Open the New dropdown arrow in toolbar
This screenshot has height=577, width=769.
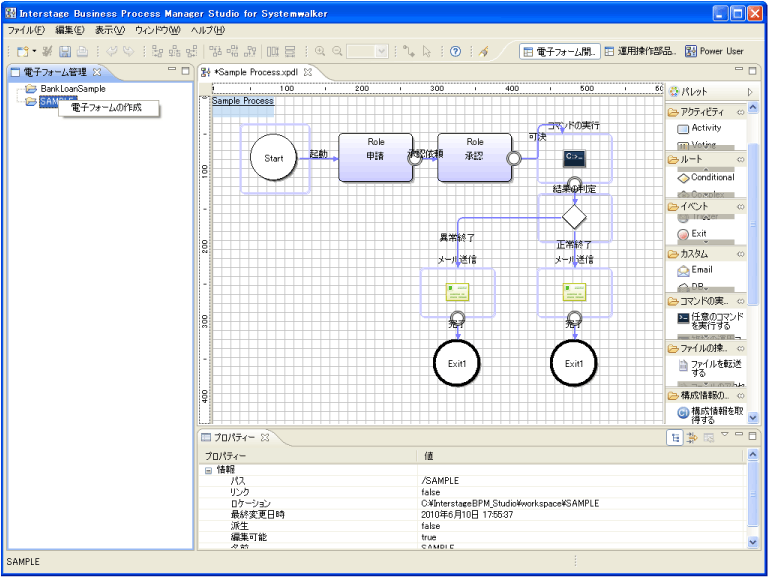[34, 51]
